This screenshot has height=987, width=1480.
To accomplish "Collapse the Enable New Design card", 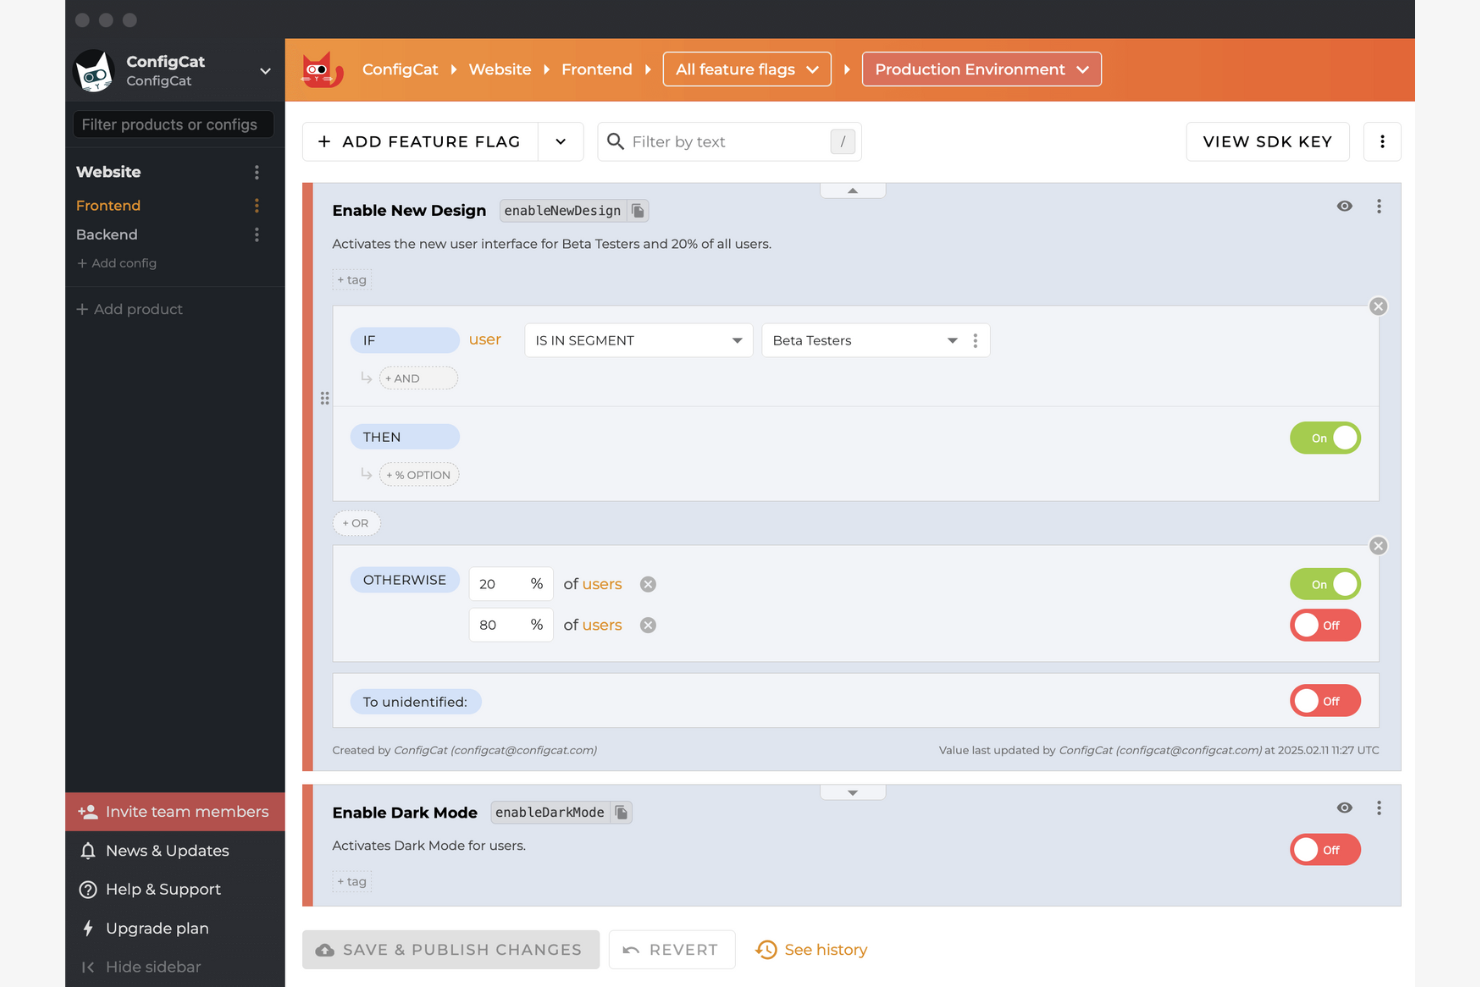I will click(853, 191).
